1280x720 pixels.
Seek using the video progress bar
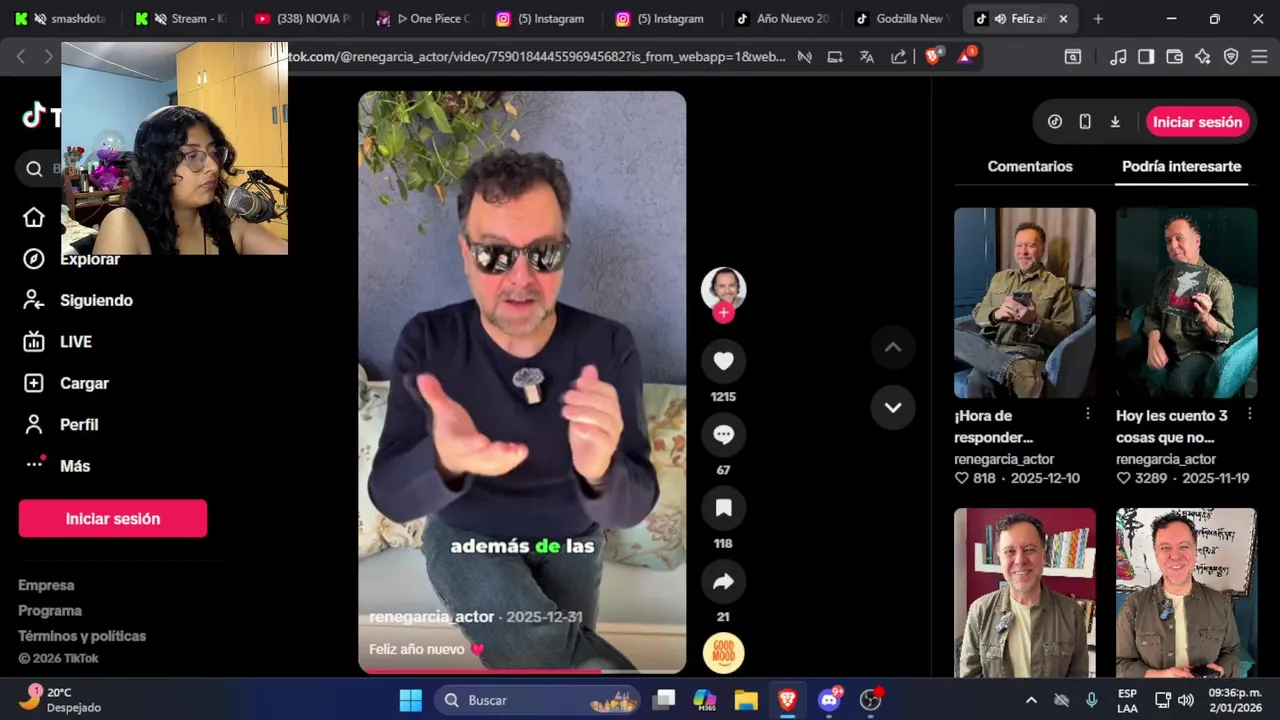[x=522, y=671]
